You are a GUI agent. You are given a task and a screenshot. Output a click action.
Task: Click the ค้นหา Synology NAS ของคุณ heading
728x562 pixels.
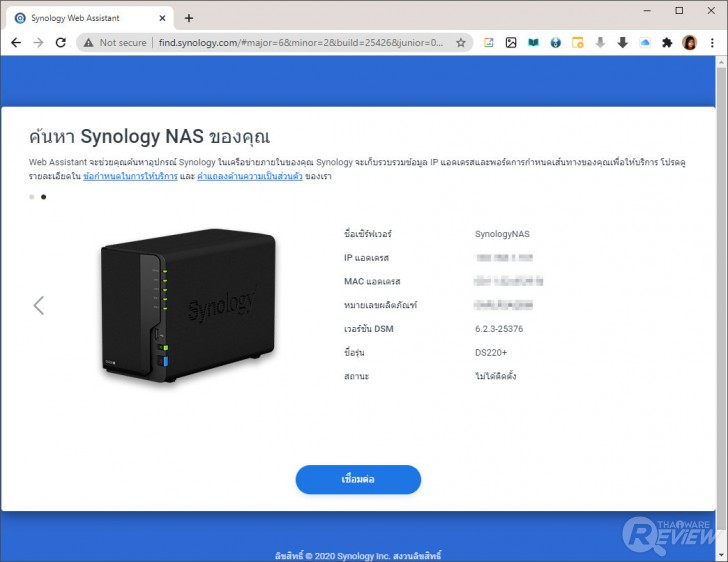pos(149,137)
